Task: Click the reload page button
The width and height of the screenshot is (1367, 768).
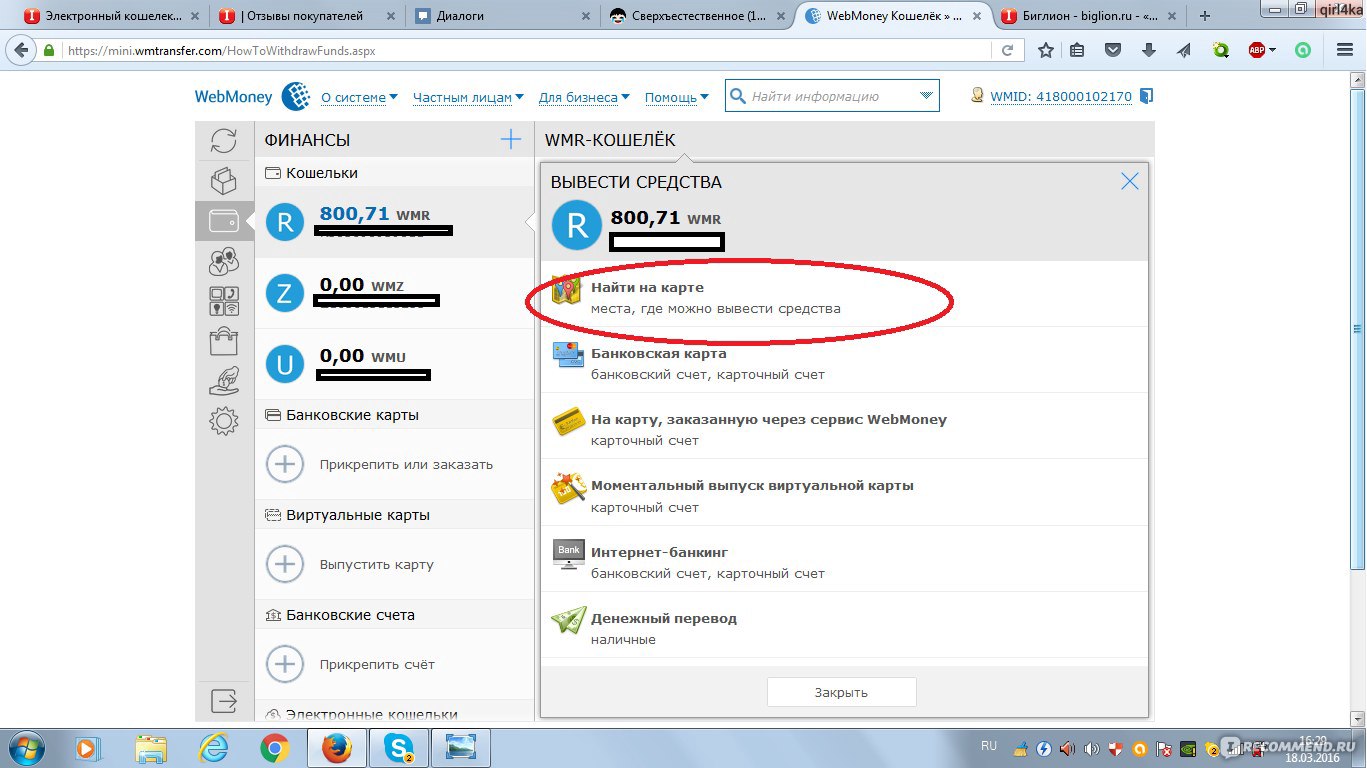Action: (1007, 50)
